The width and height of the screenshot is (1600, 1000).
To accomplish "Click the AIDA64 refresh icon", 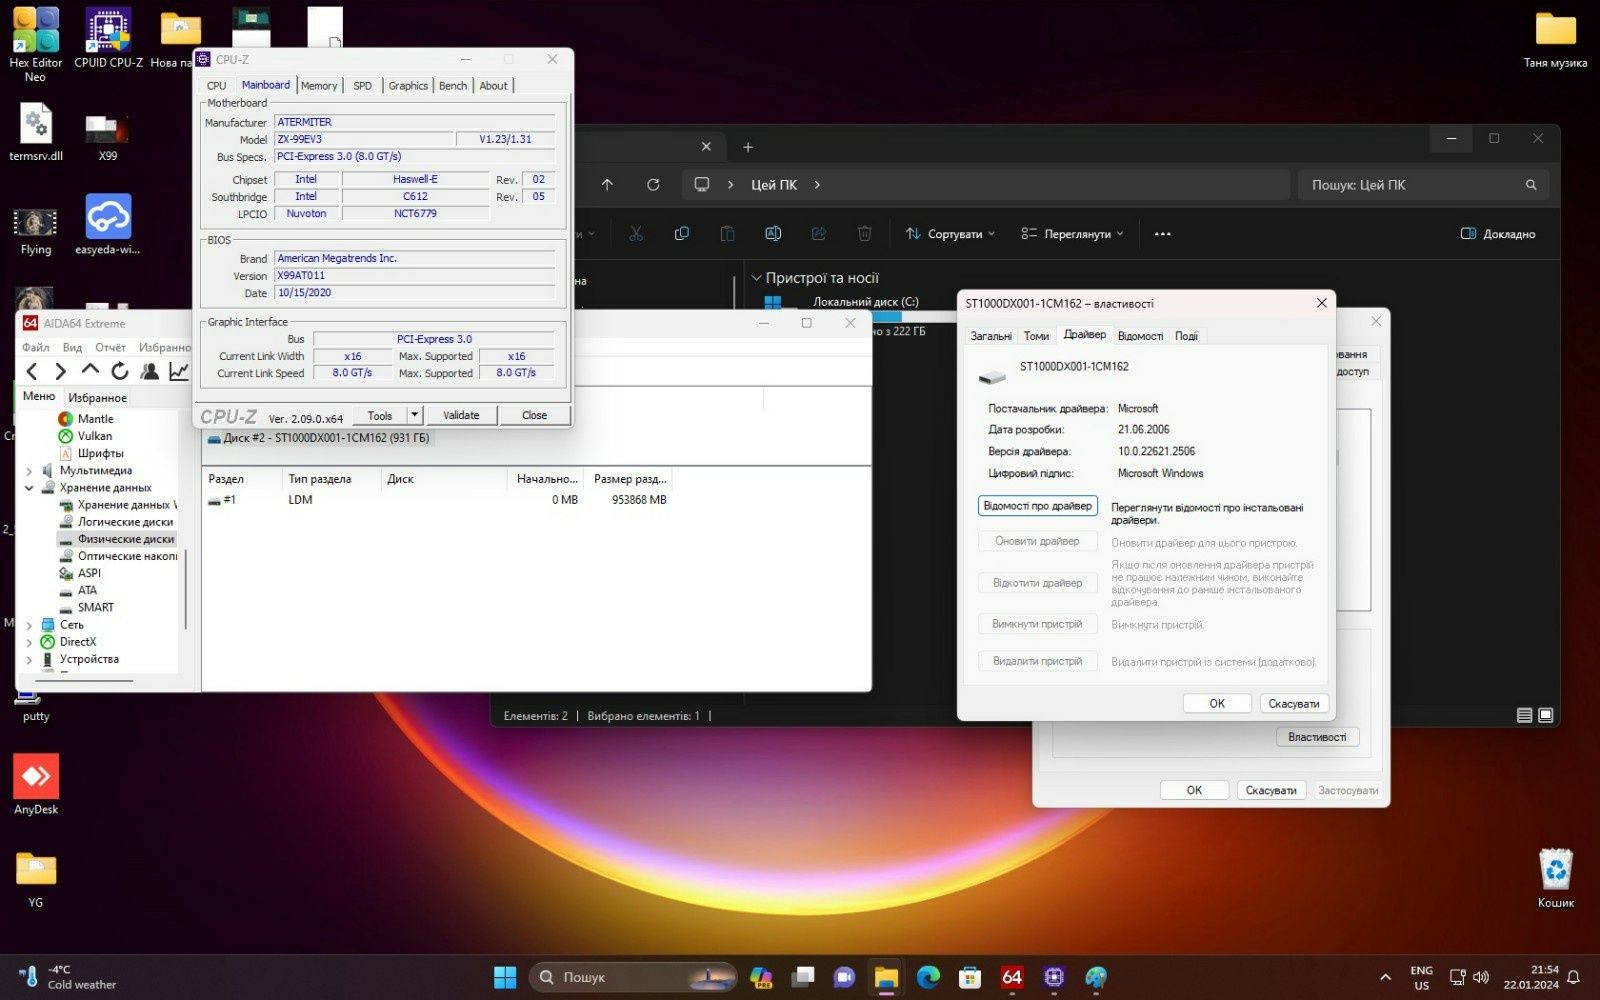I will coord(120,372).
